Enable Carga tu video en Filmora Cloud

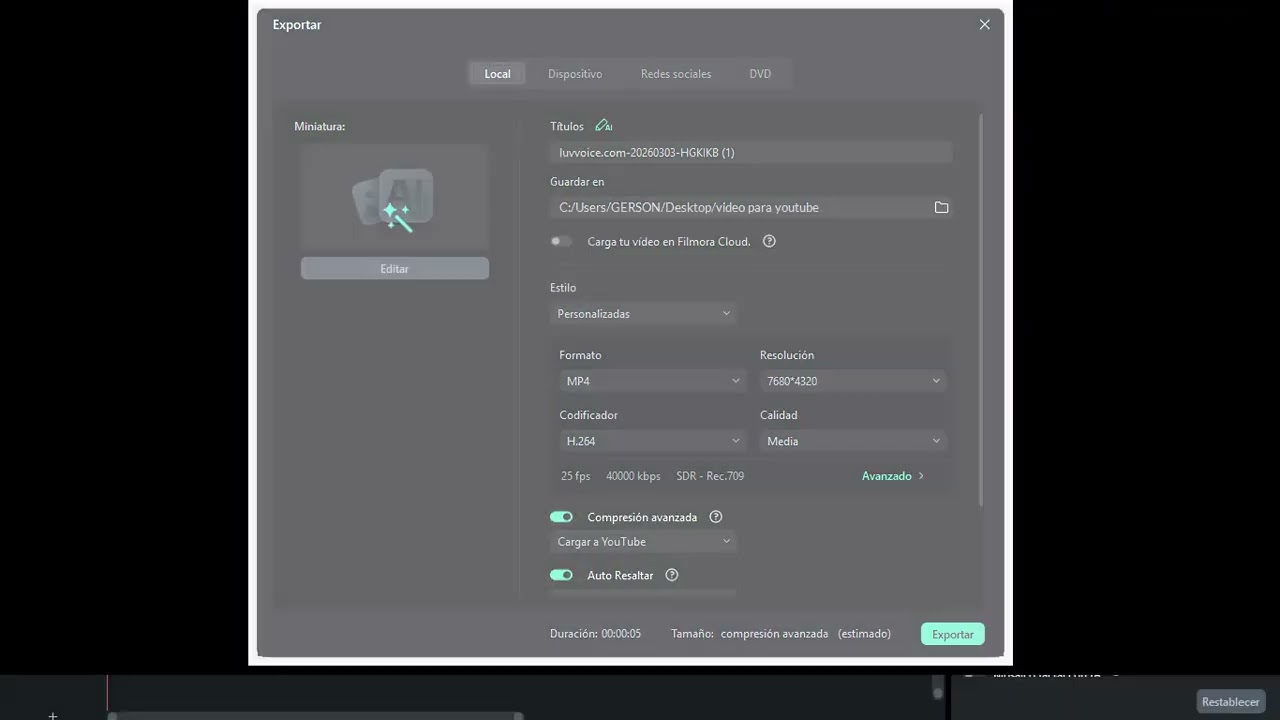click(561, 241)
